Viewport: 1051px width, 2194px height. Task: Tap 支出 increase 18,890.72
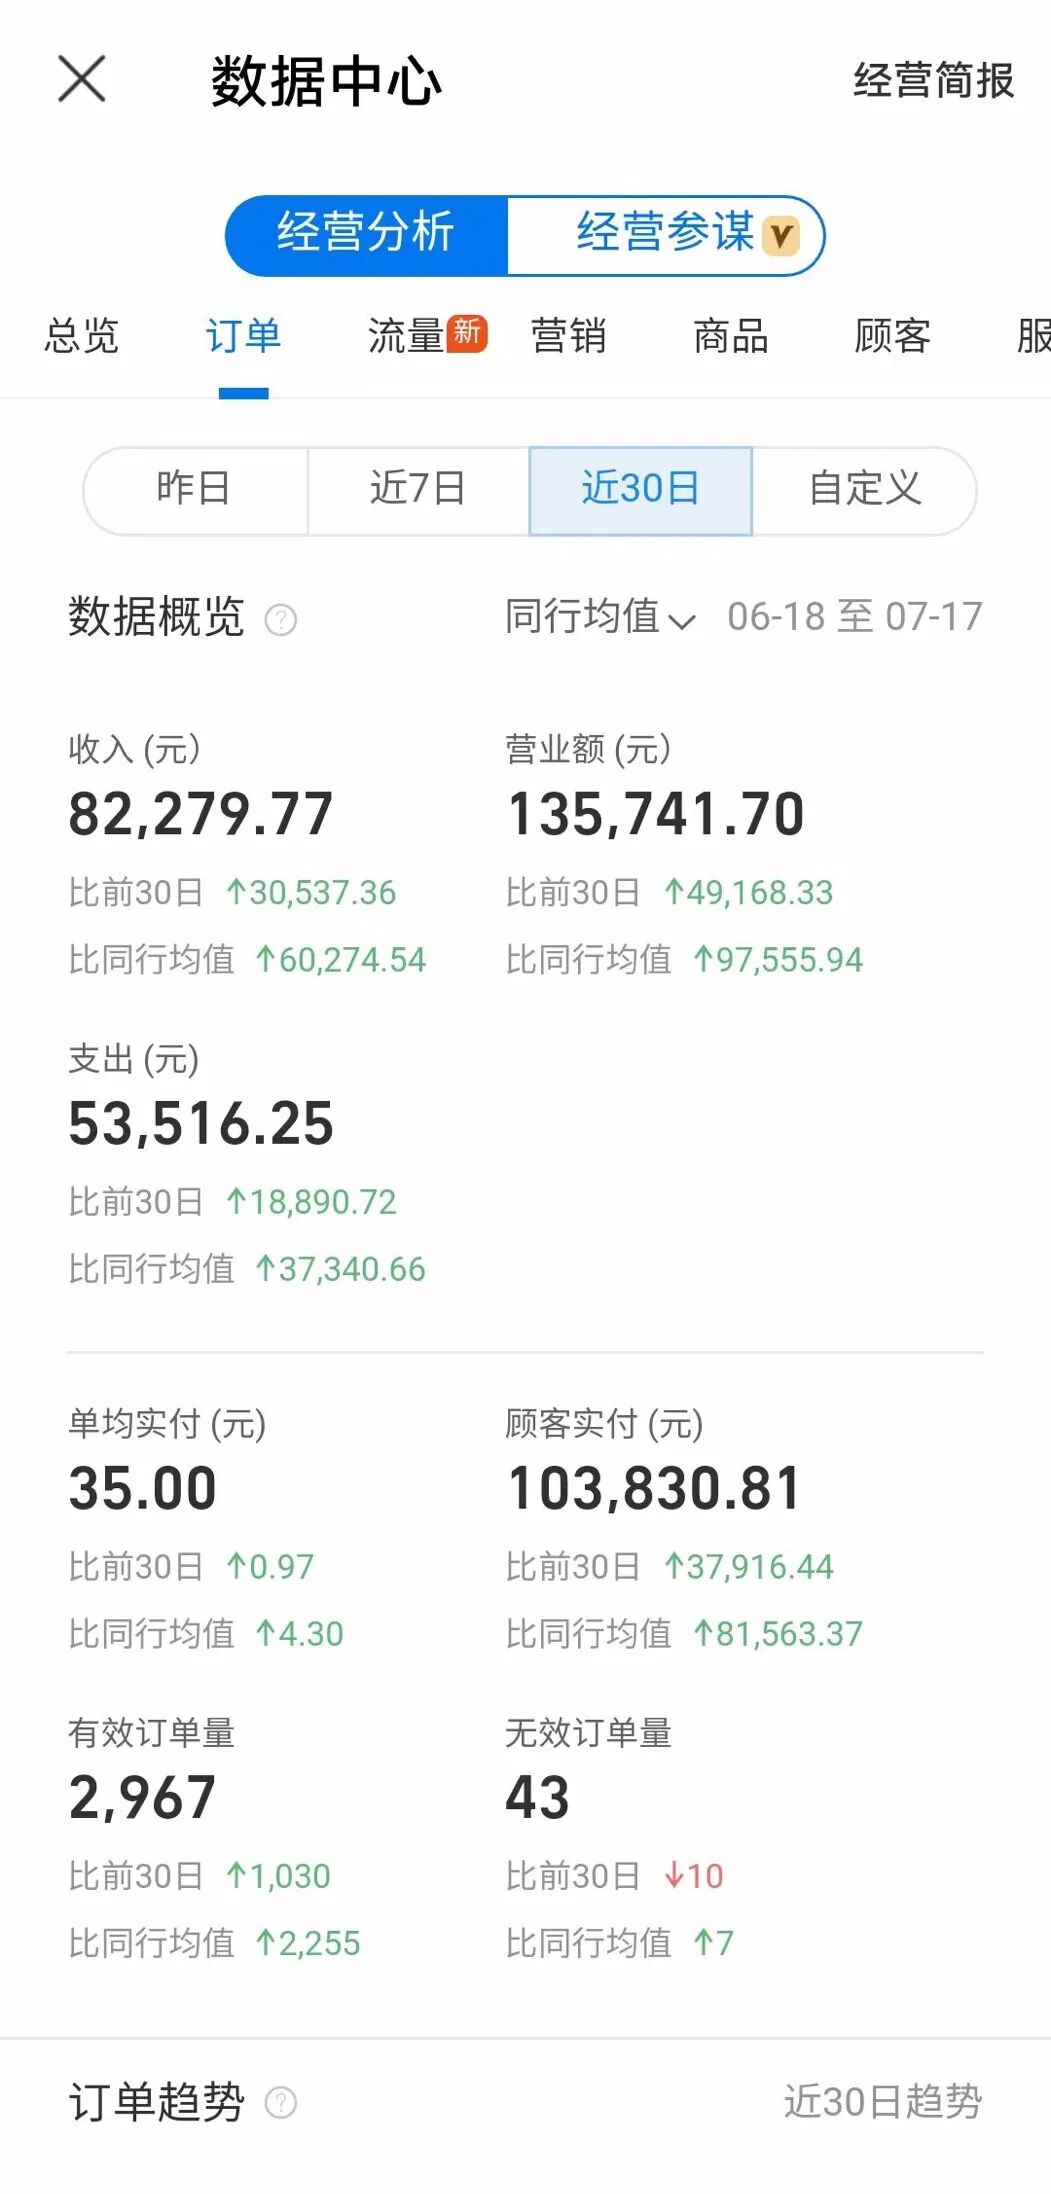coord(311,1202)
